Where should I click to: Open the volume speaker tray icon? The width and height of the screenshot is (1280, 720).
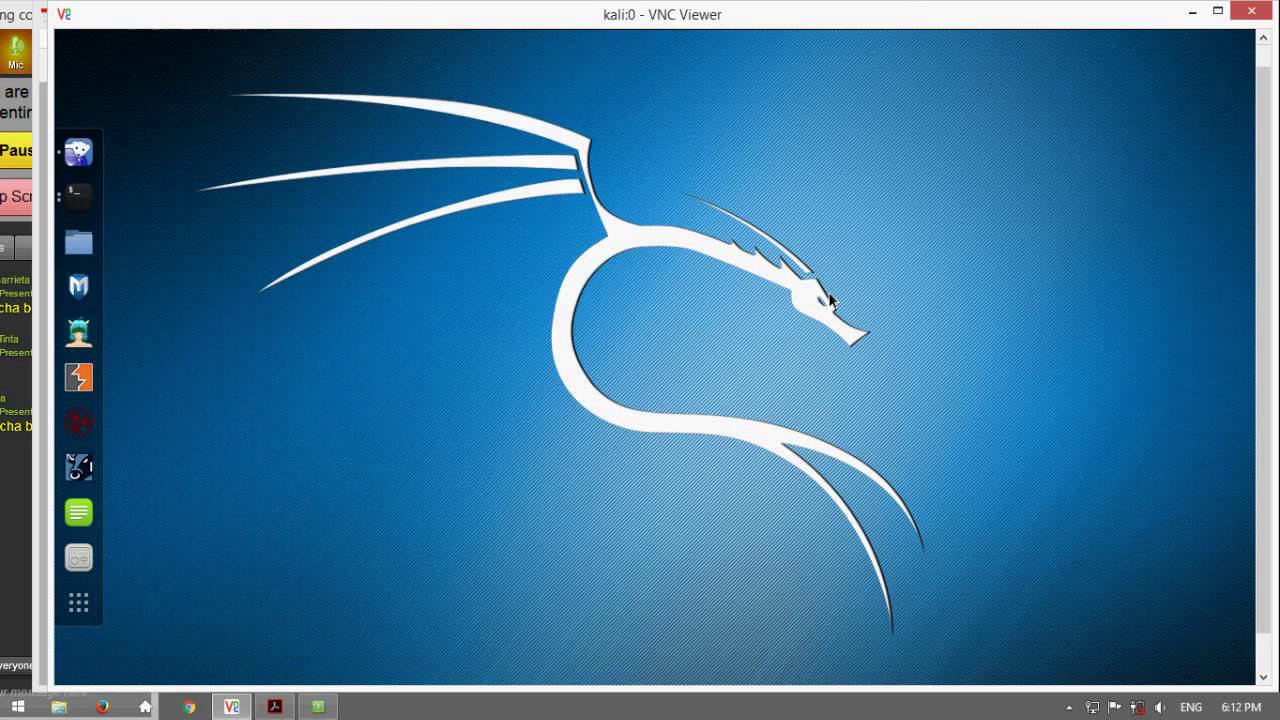(x=1160, y=708)
